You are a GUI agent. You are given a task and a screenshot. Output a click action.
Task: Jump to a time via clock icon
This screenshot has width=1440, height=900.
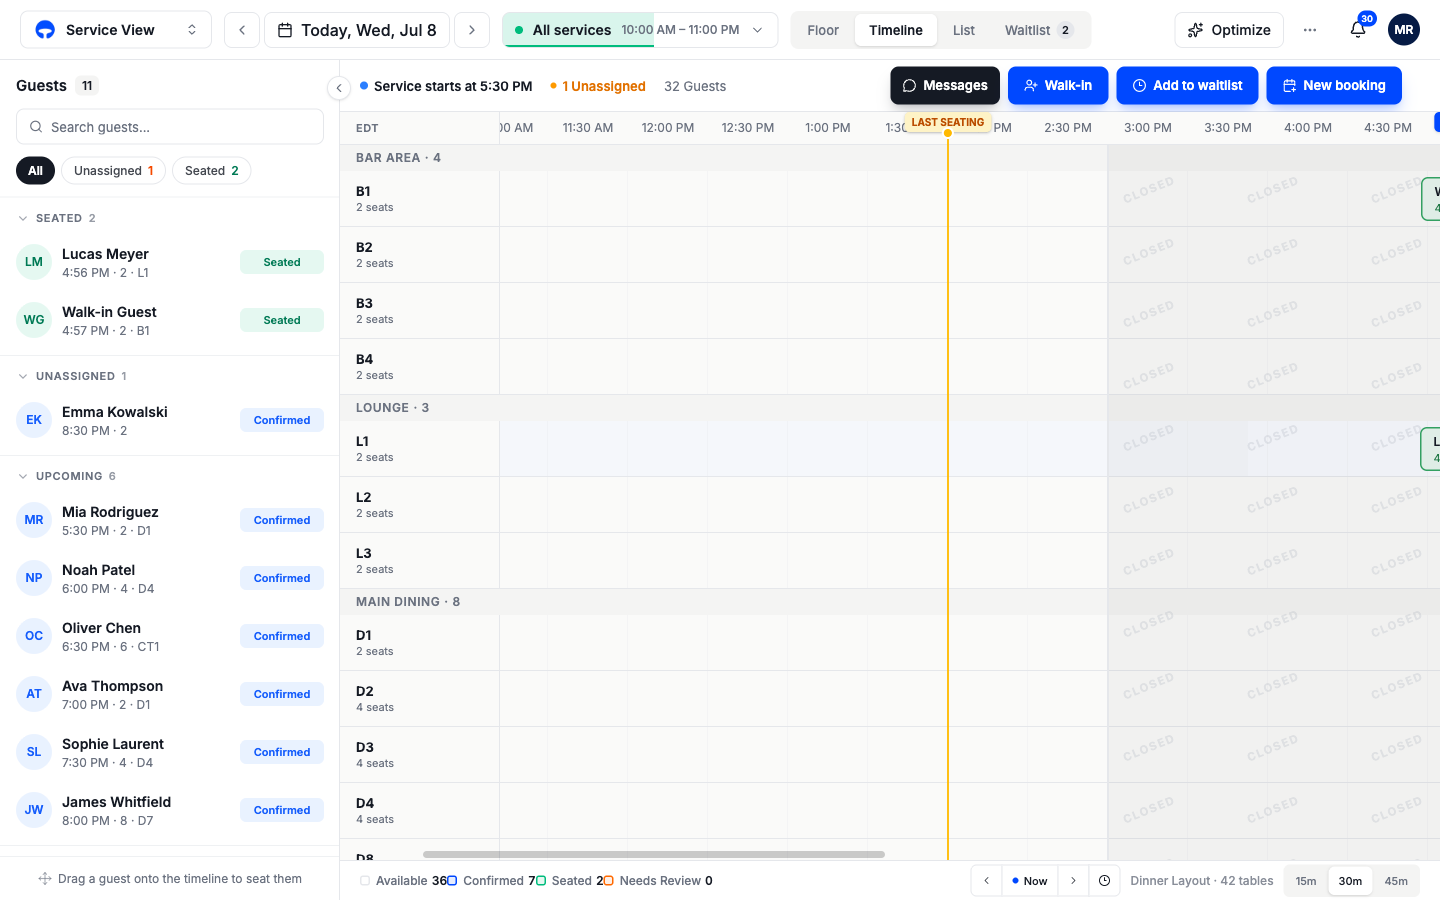pyautogui.click(x=1104, y=881)
